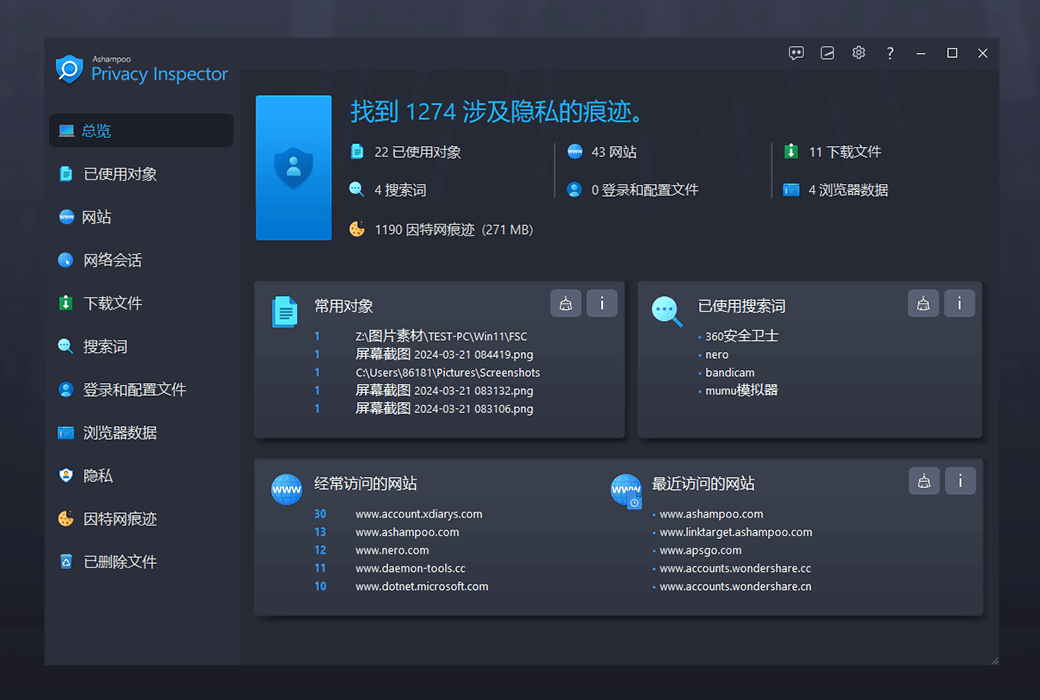This screenshot has height=700, width=1040.
Task: Click the Ashampoo Privacy Inspector logo
Action: [x=142, y=70]
